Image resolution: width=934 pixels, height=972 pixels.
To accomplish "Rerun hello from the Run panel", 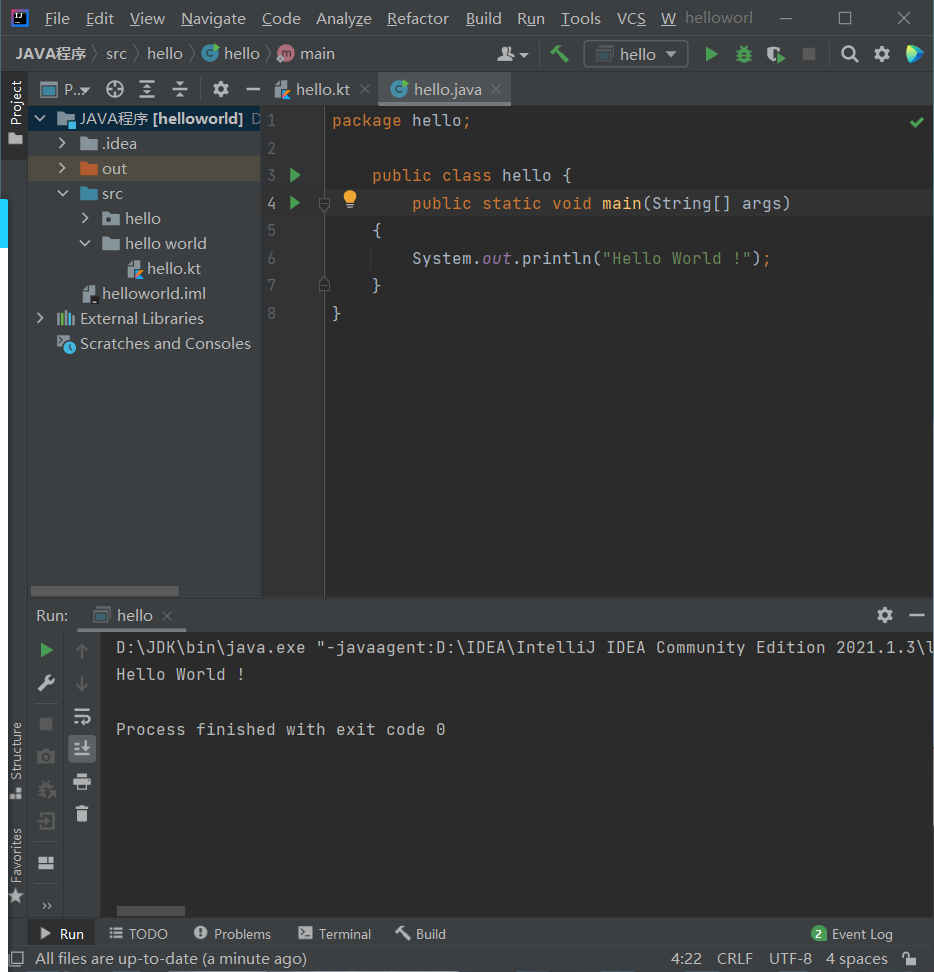I will pos(46,650).
